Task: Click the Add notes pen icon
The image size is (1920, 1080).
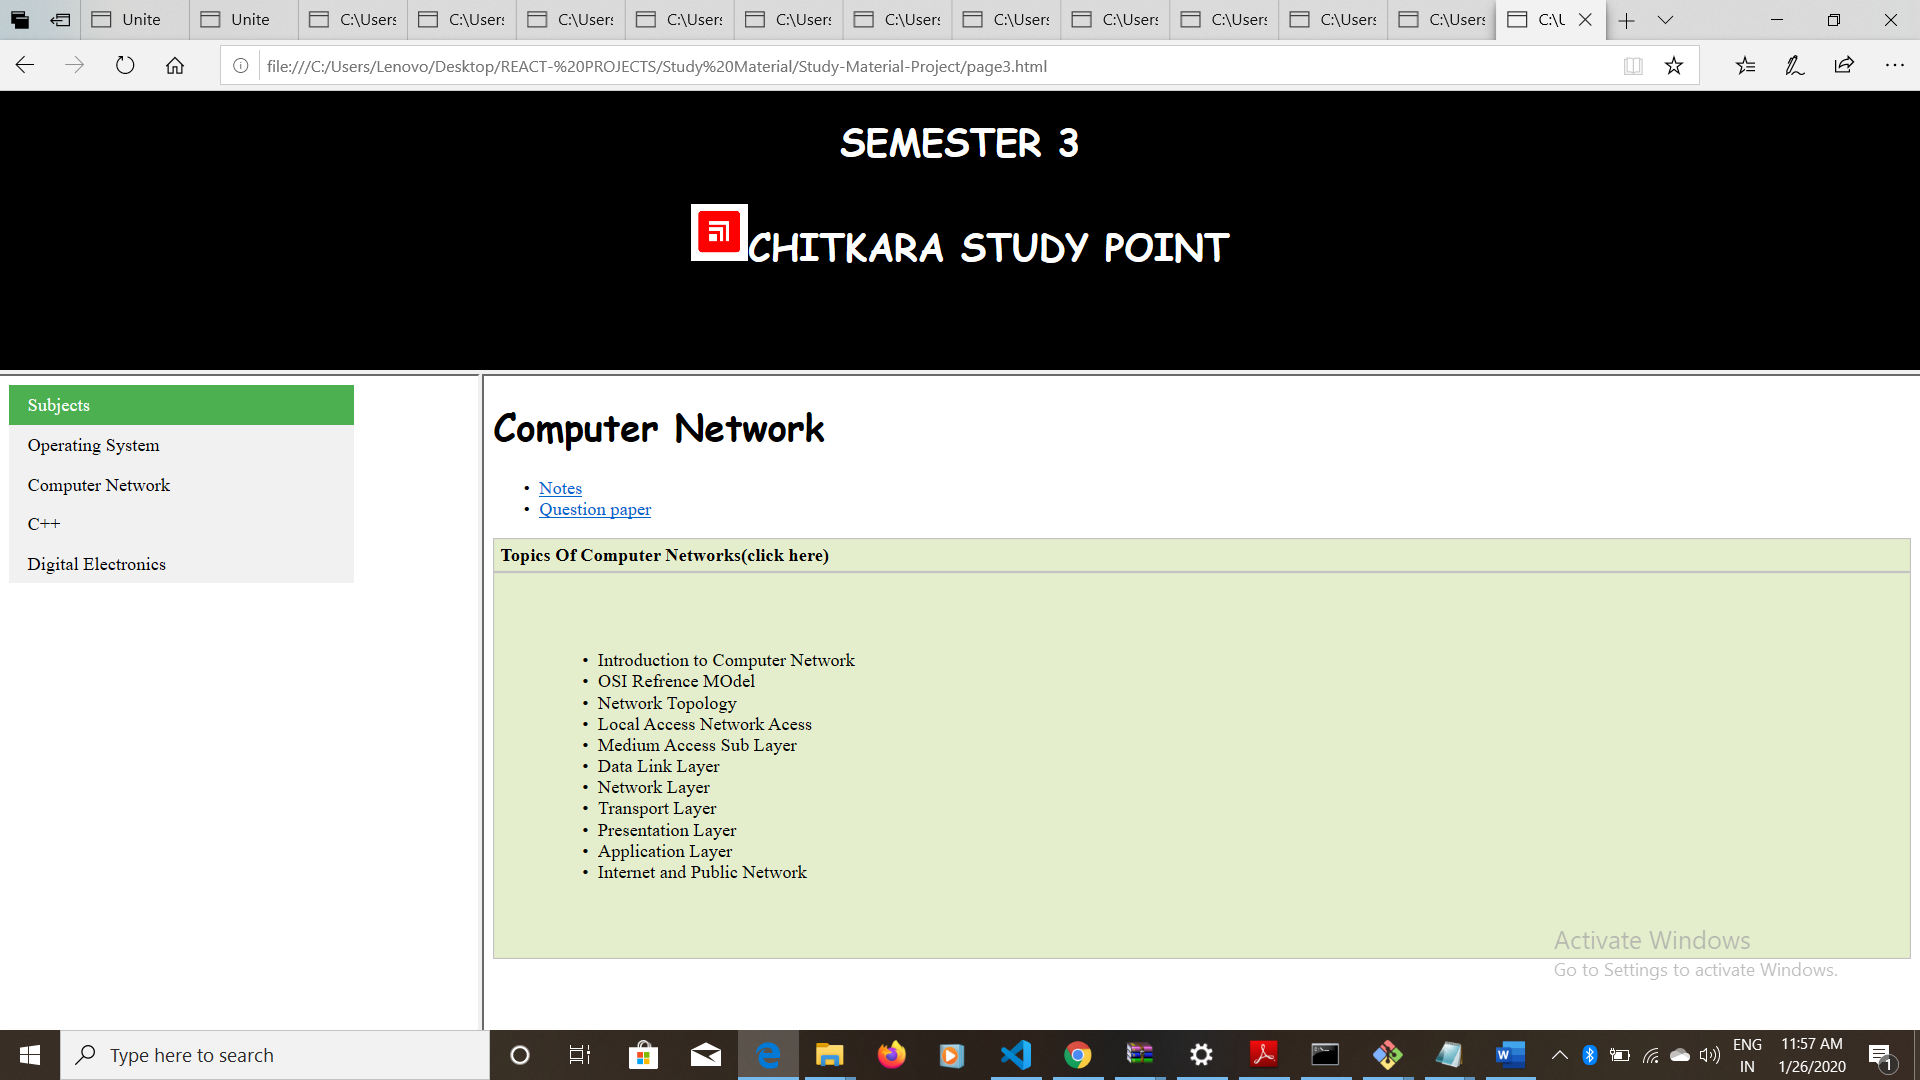Action: tap(1795, 66)
